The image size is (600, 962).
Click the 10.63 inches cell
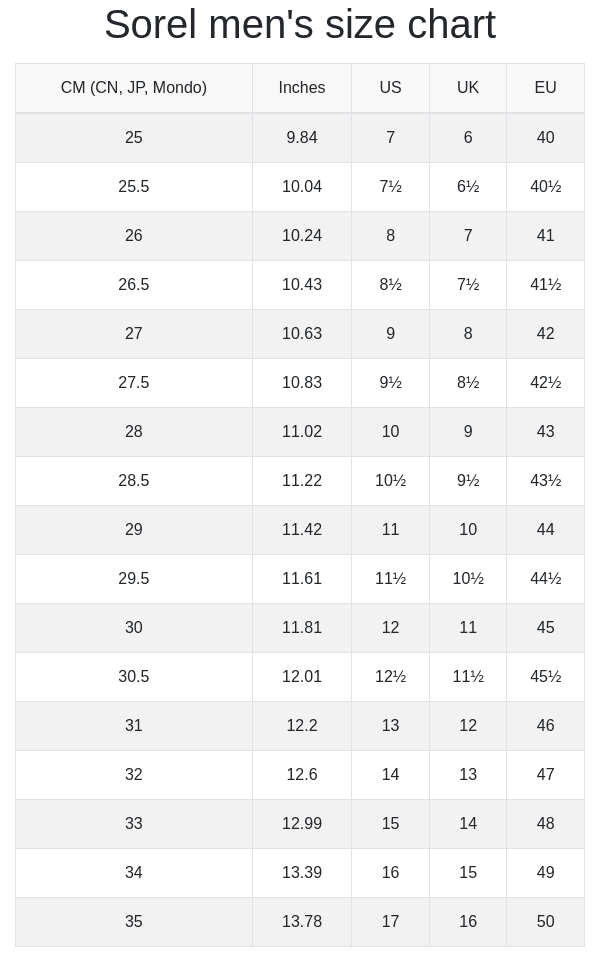(302, 334)
